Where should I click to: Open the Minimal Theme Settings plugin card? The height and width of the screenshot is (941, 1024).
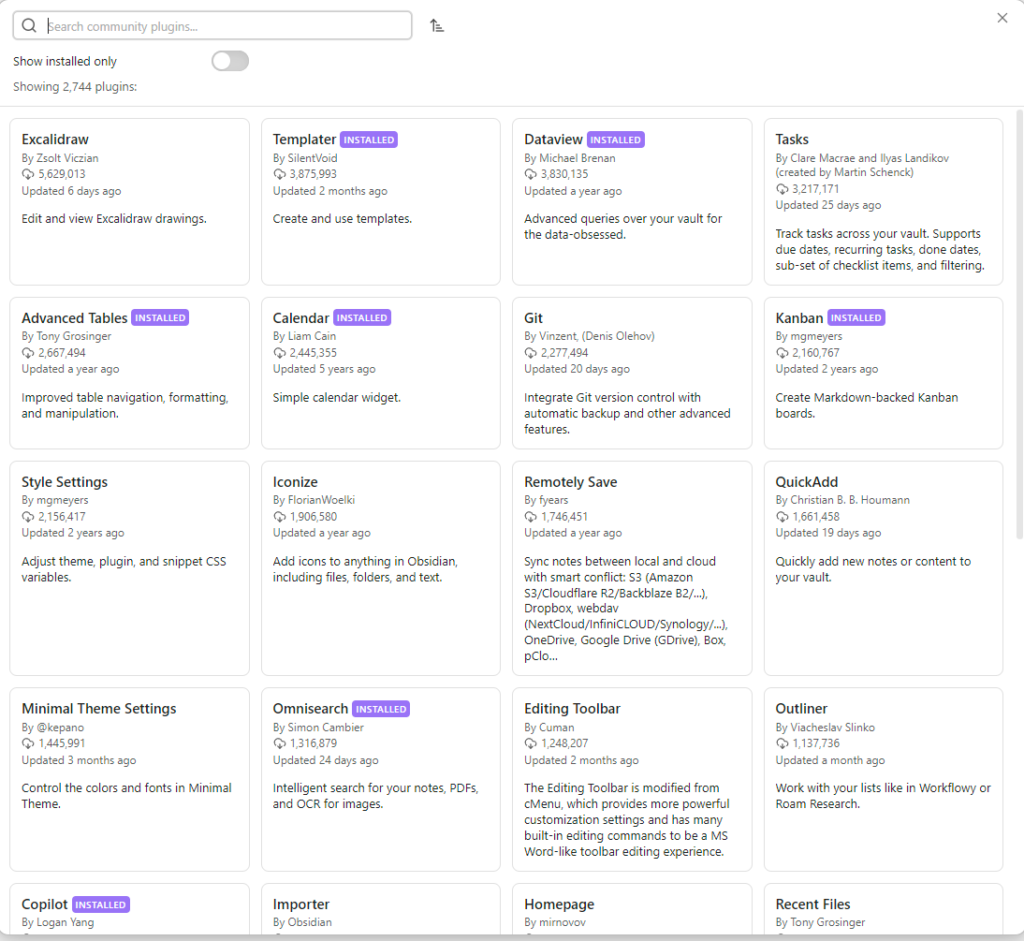point(129,780)
